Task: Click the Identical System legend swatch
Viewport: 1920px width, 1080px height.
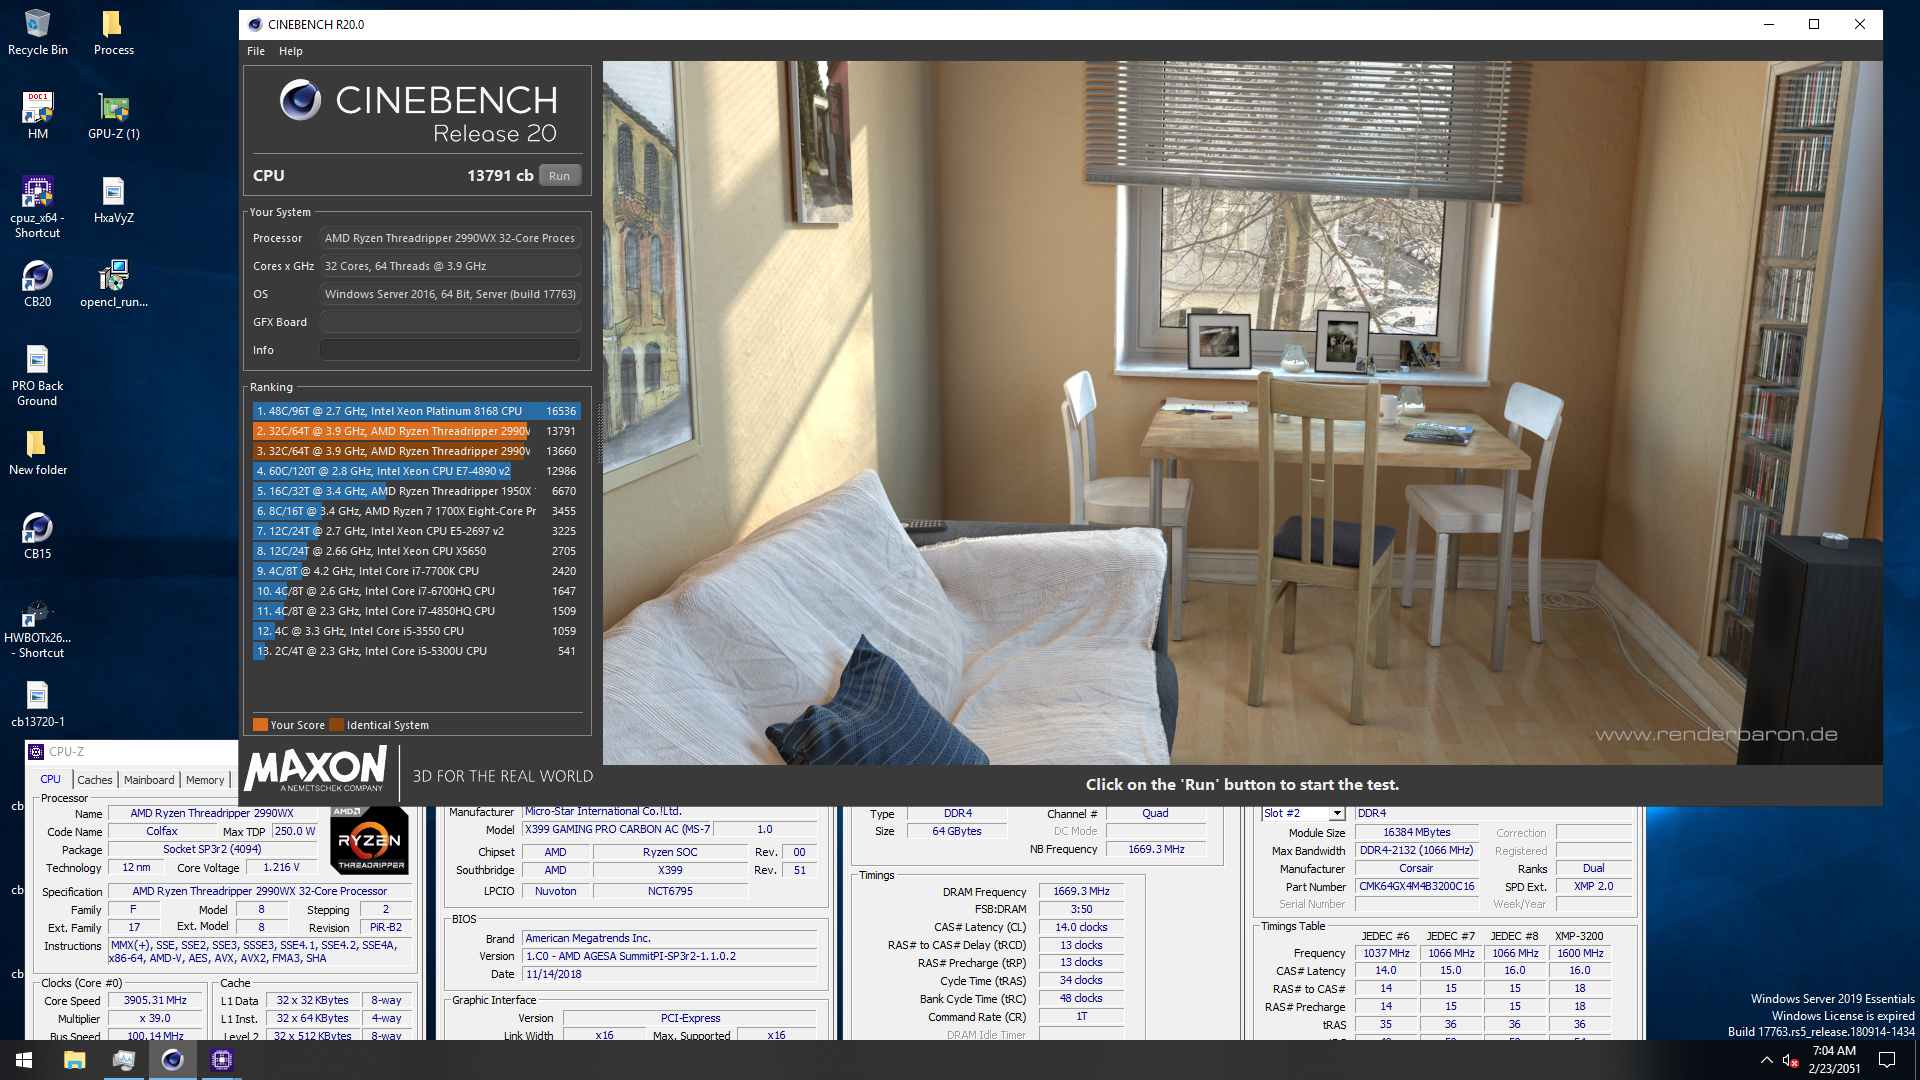Action: 337,725
